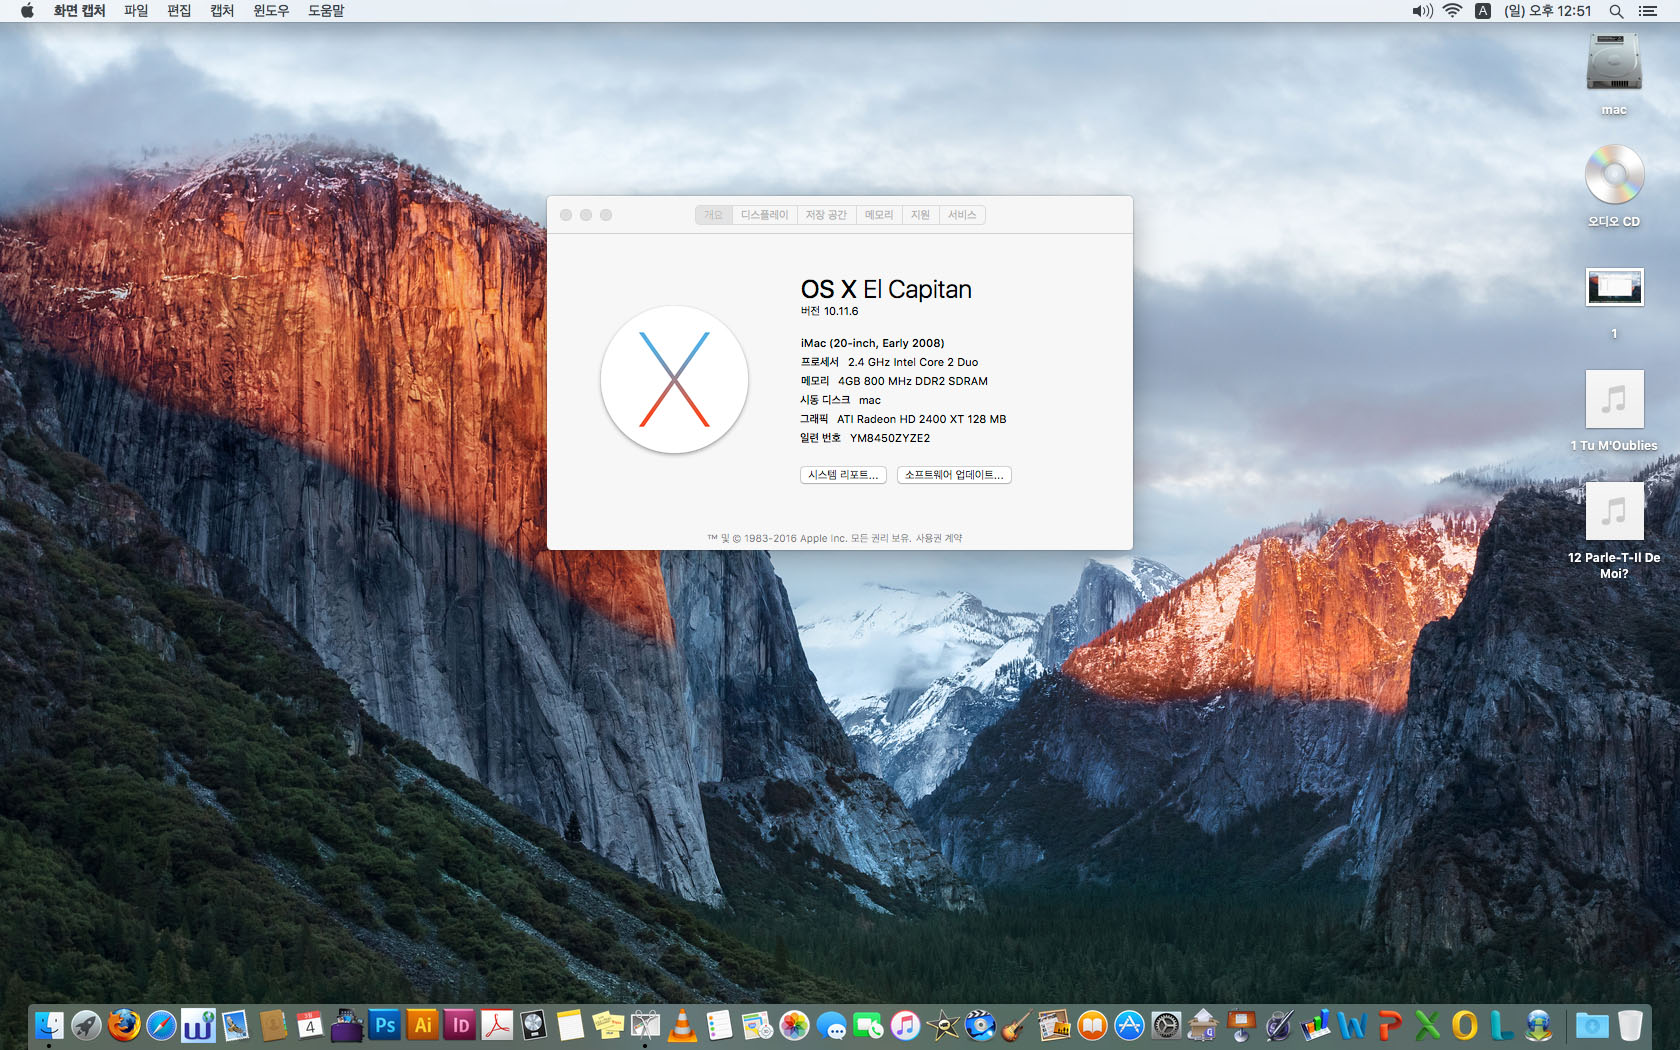Image resolution: width=1680 pixels, height=1050 pixels.
Task: Open iTunes from the dock
Action: (x=905, y=1025)
